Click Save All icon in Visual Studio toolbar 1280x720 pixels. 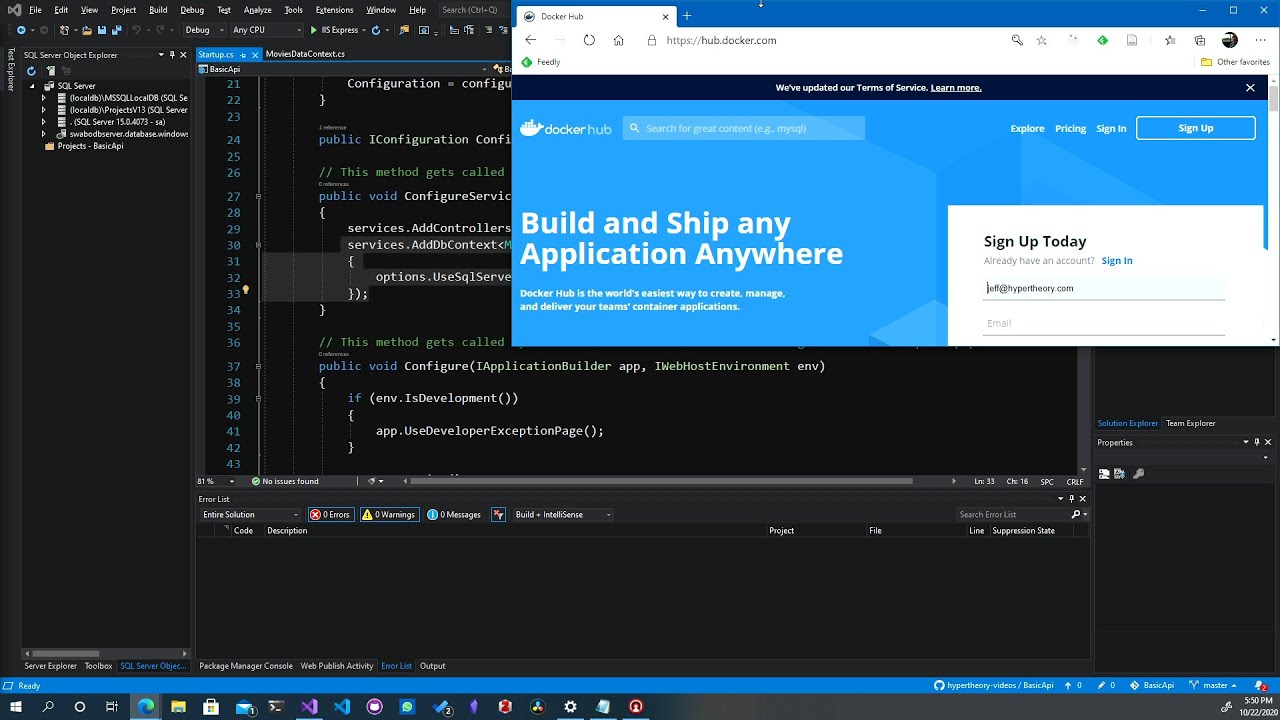pyautogui.click(x=116, y=30)
